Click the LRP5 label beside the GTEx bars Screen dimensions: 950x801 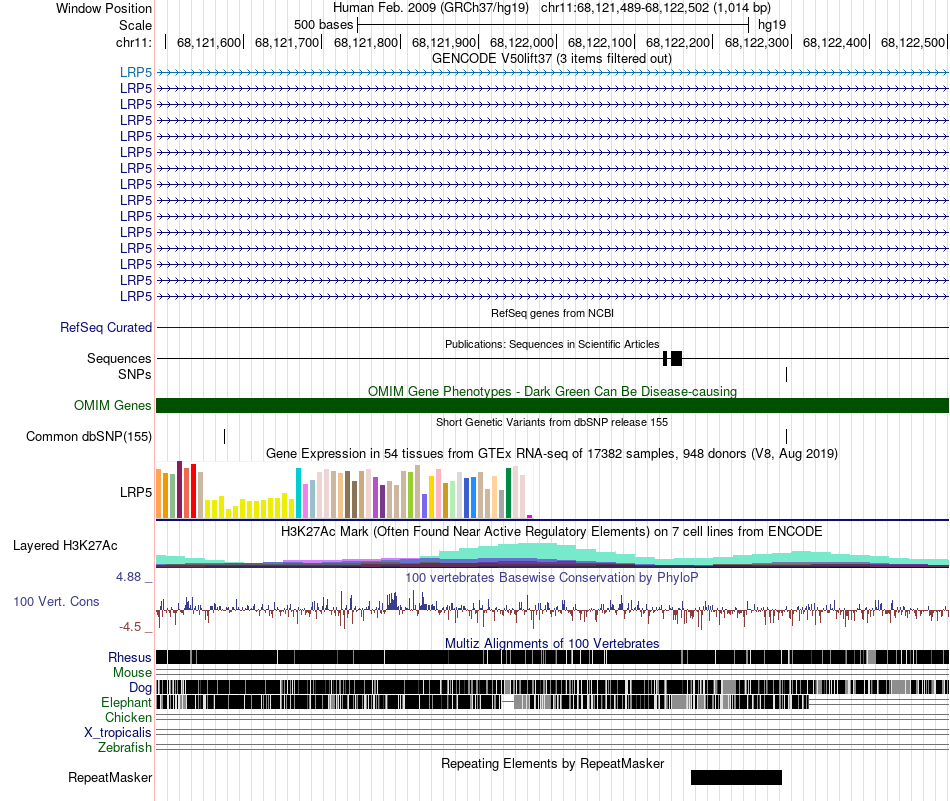point(136,493)
